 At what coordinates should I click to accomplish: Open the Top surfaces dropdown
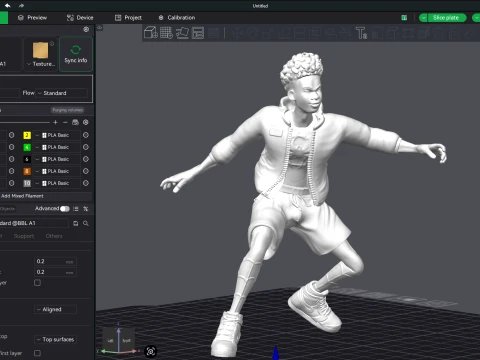point(55,339)
